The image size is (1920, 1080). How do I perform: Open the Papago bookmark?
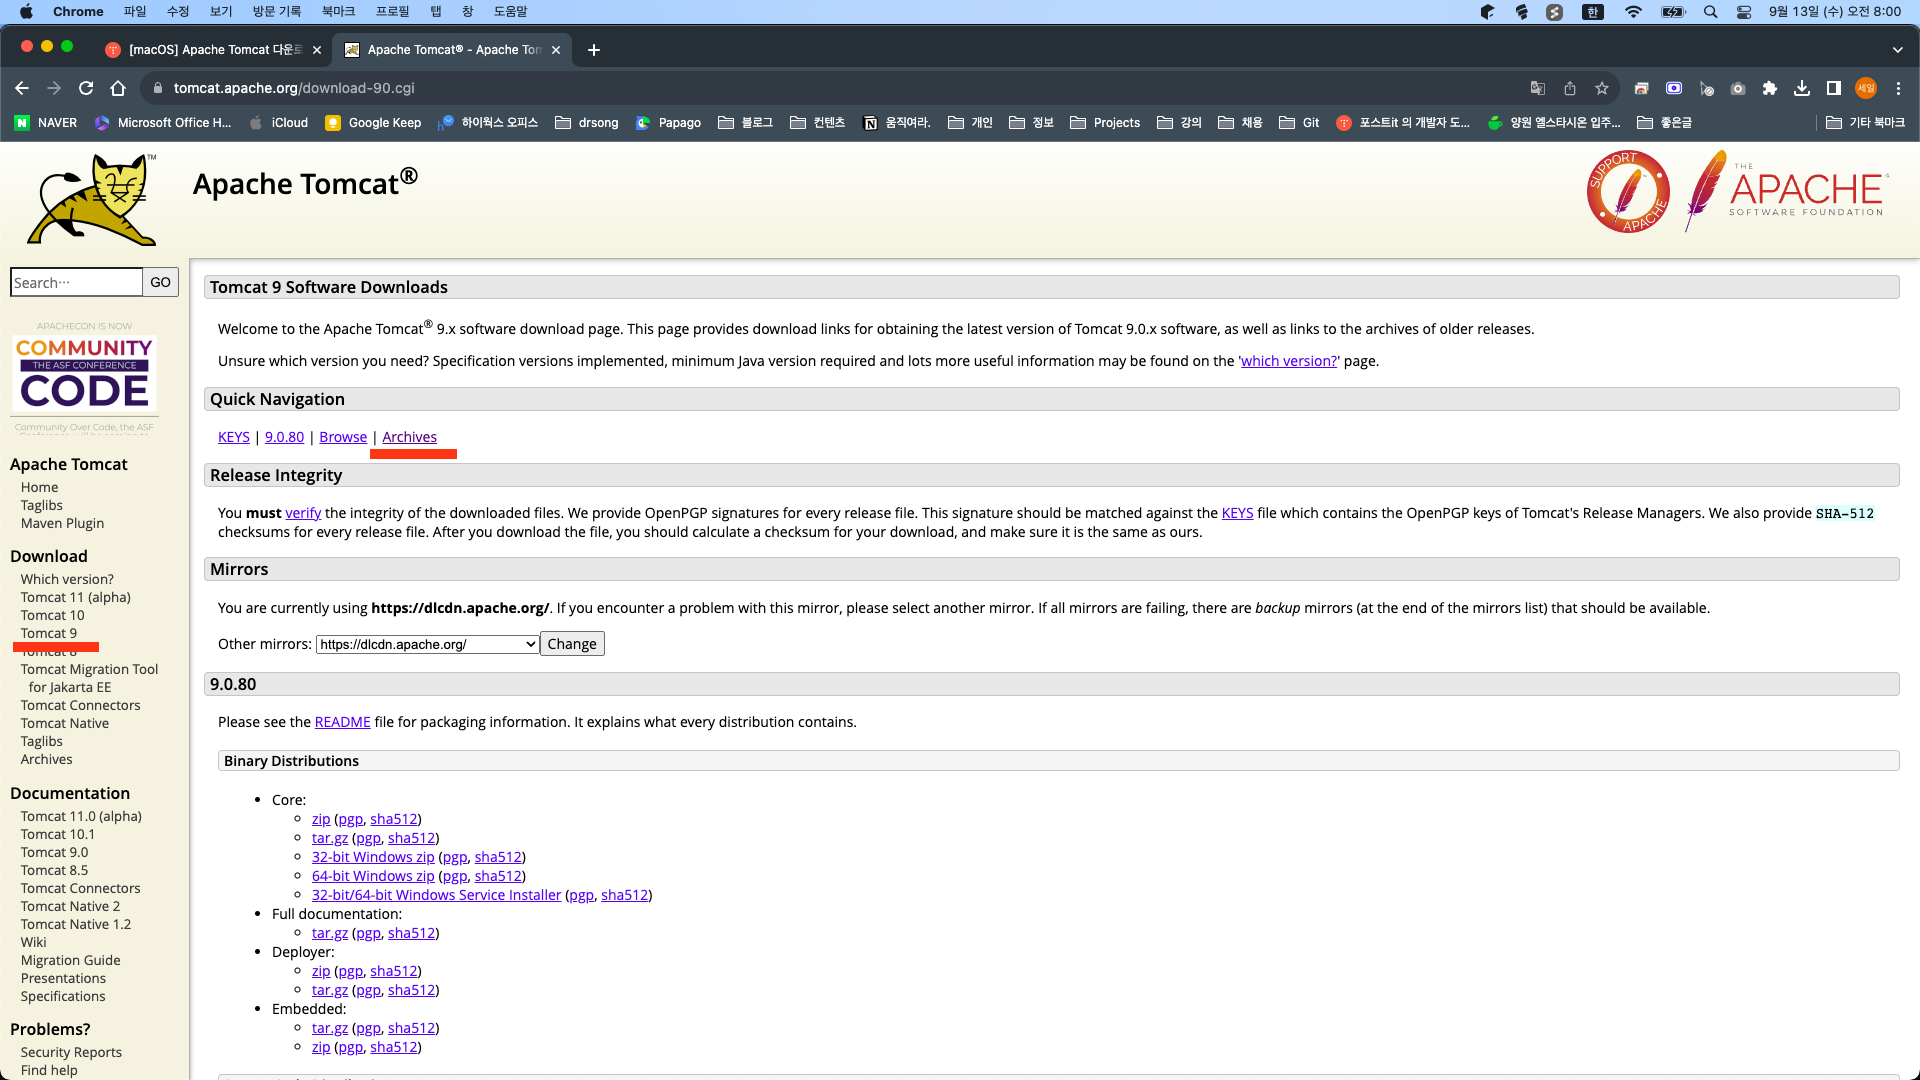668,123
